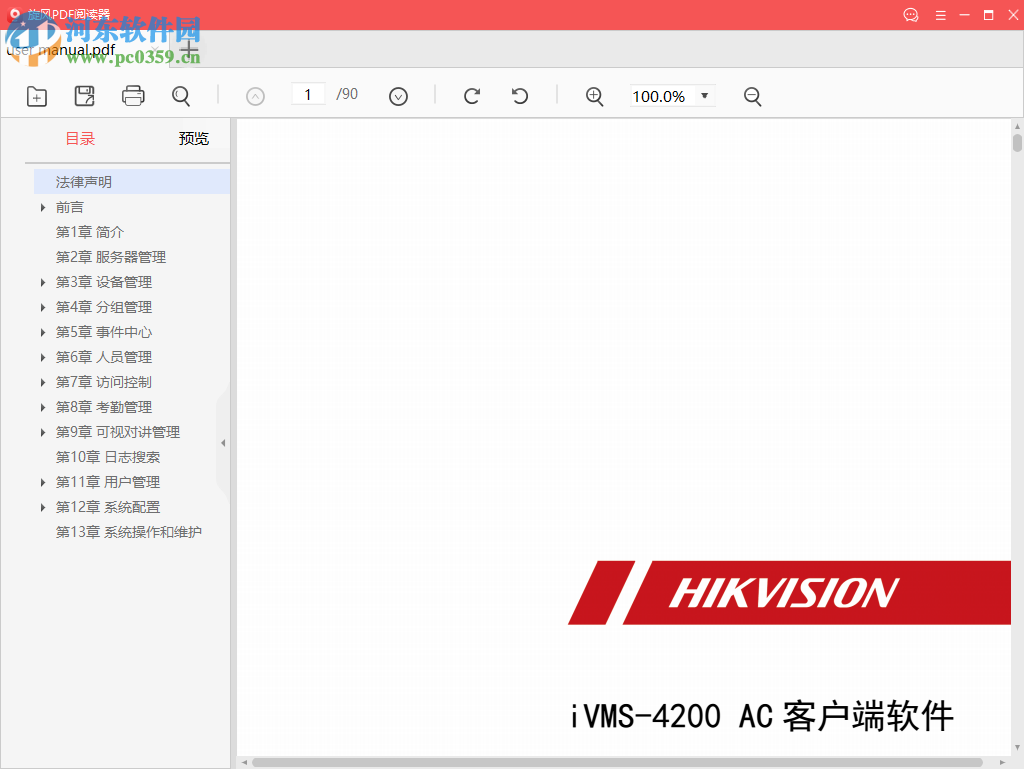Open outline entry 第1章 简介
The image size is (1024, 769).
point(90,232)
